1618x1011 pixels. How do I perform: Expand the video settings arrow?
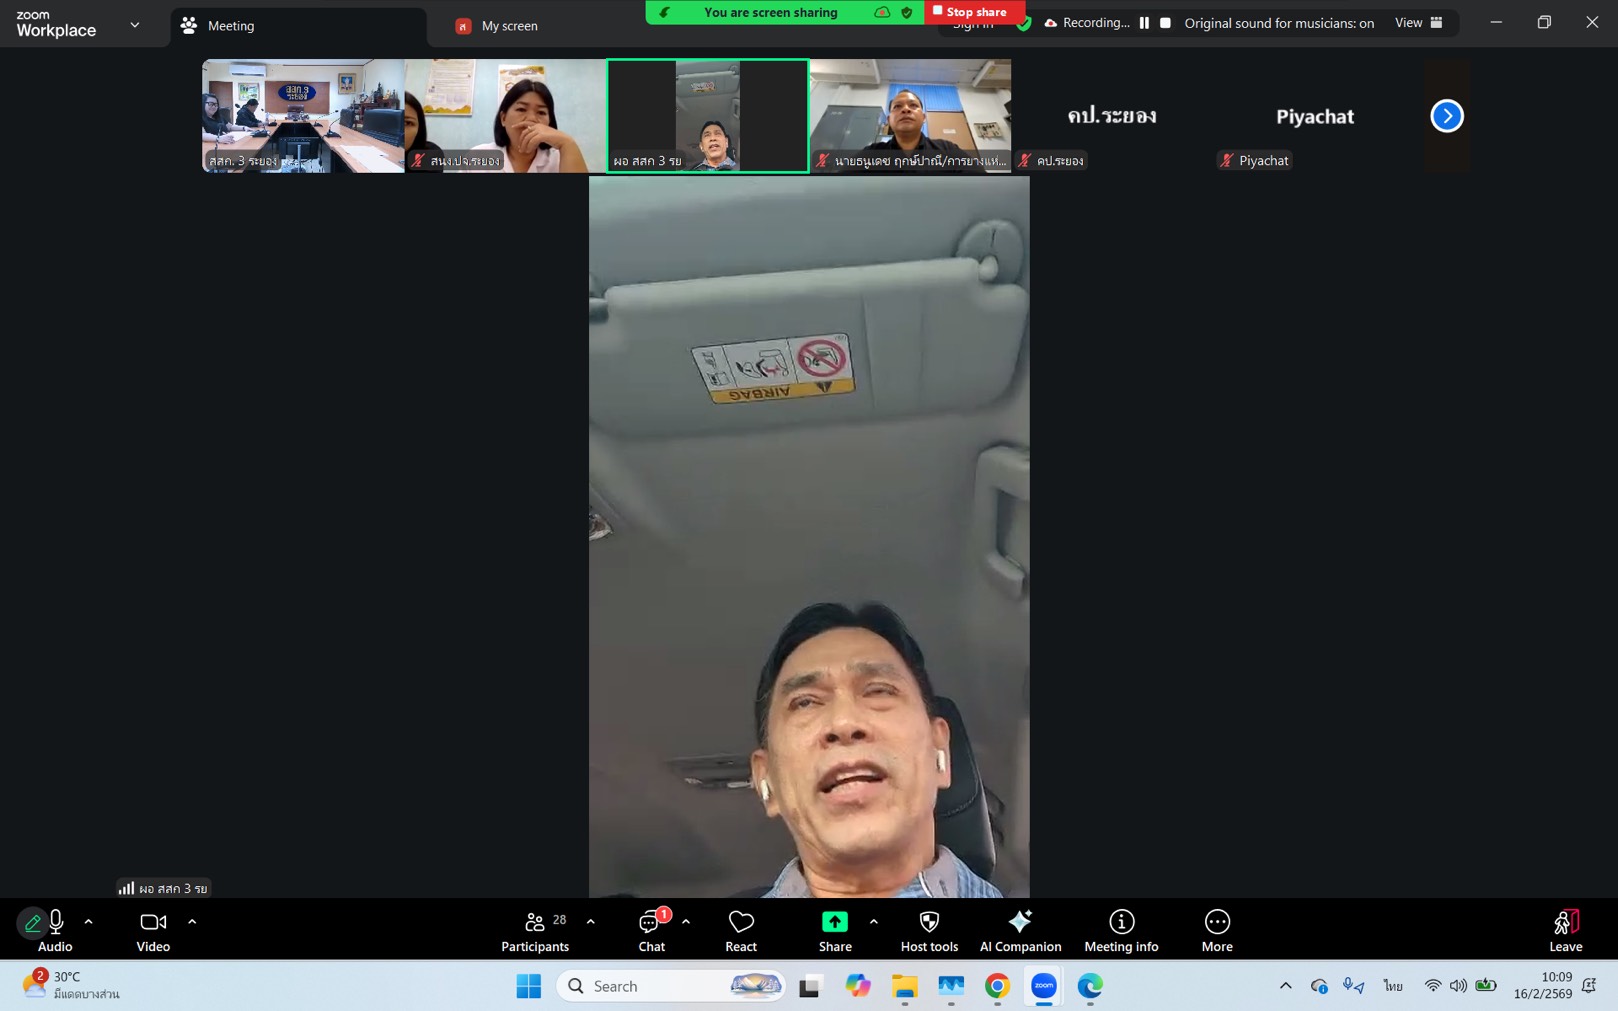pos(192,921)
